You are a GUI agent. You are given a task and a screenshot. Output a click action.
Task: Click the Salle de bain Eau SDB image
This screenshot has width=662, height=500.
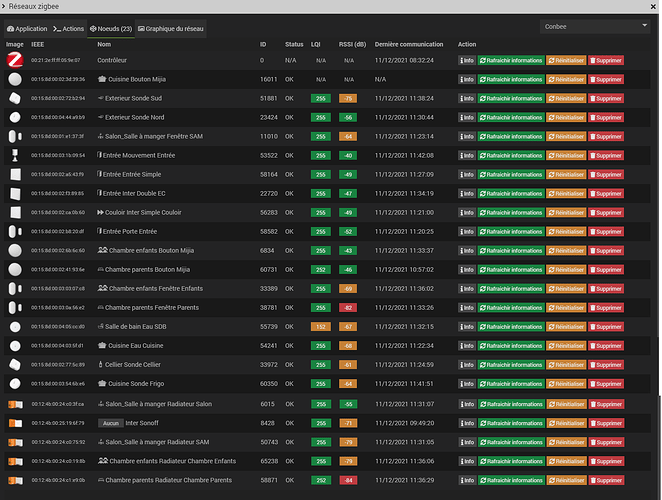[15, 326]
